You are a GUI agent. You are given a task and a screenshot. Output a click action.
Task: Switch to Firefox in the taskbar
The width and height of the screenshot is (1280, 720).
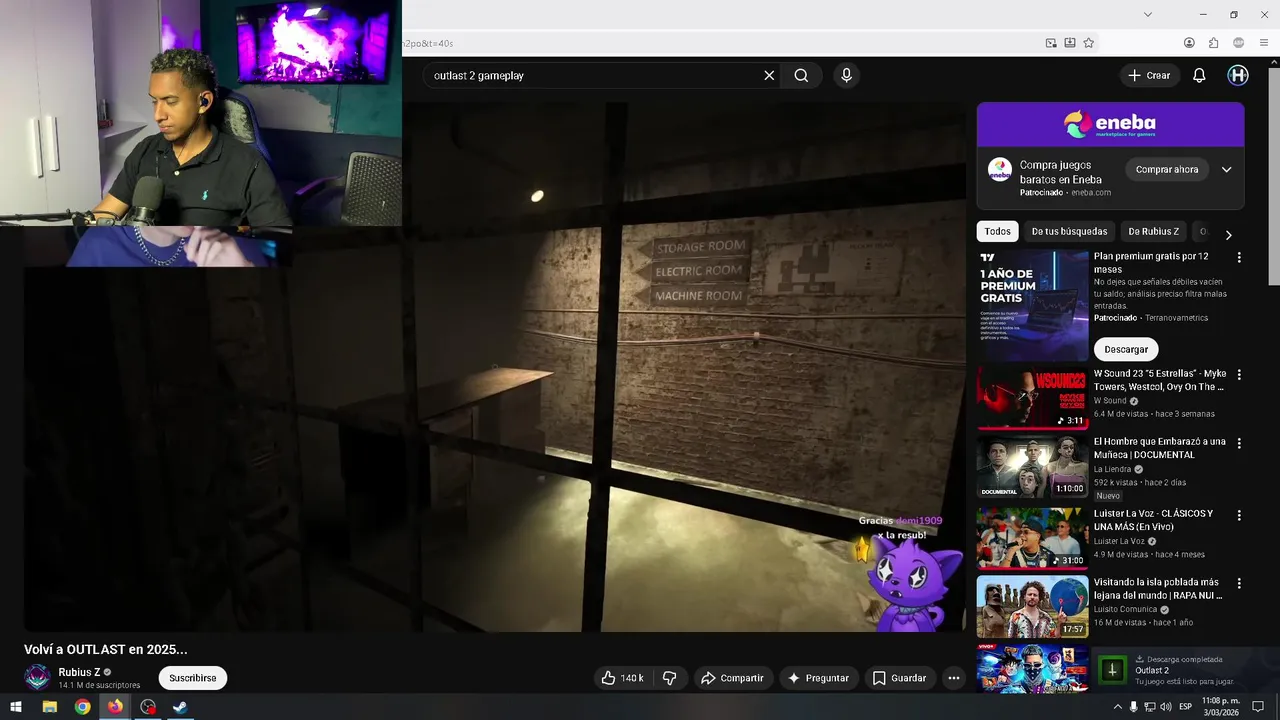[x=115, y=707]
